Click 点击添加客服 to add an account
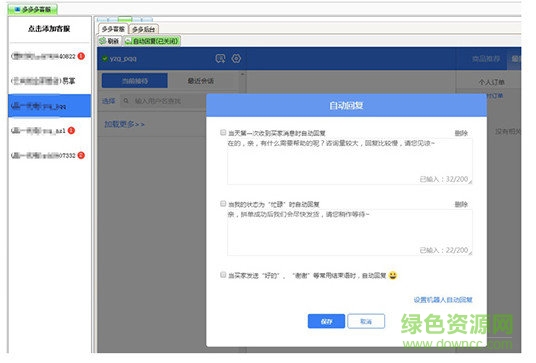This screenshot has width=536, height=363. pyautogui.click(x=50, y=29)
